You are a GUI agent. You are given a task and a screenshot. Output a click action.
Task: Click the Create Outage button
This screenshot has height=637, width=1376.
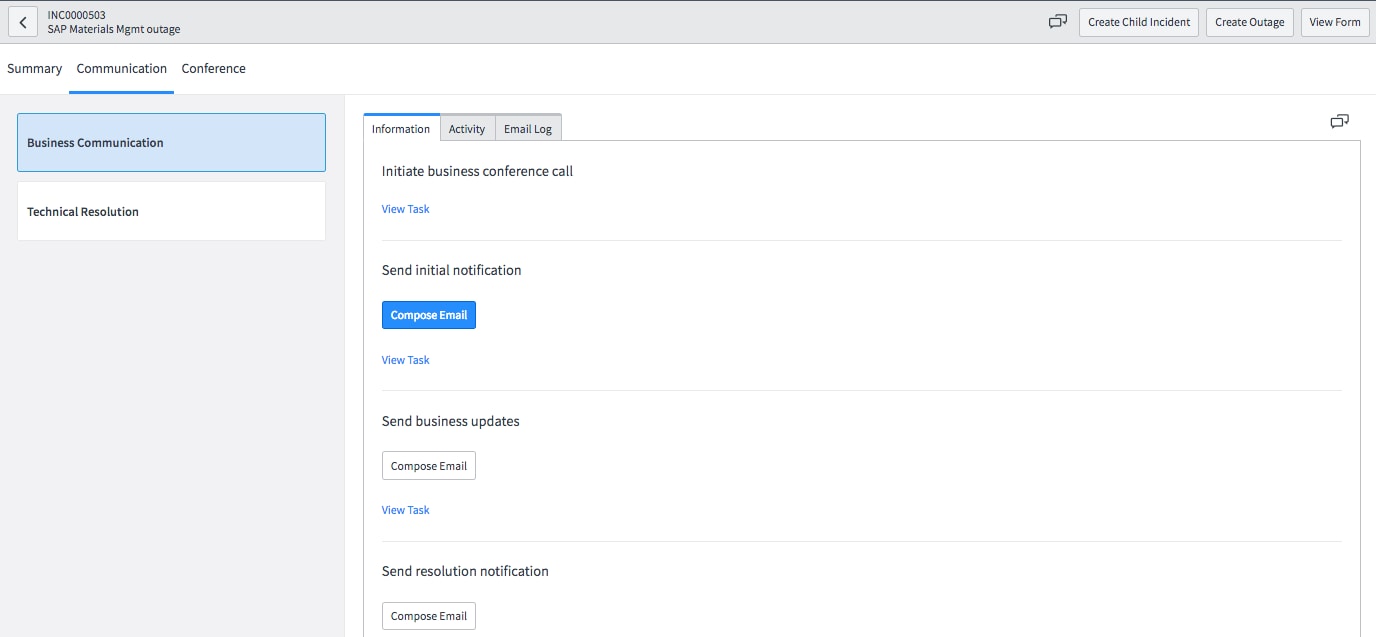click(x=1249, y=21)
